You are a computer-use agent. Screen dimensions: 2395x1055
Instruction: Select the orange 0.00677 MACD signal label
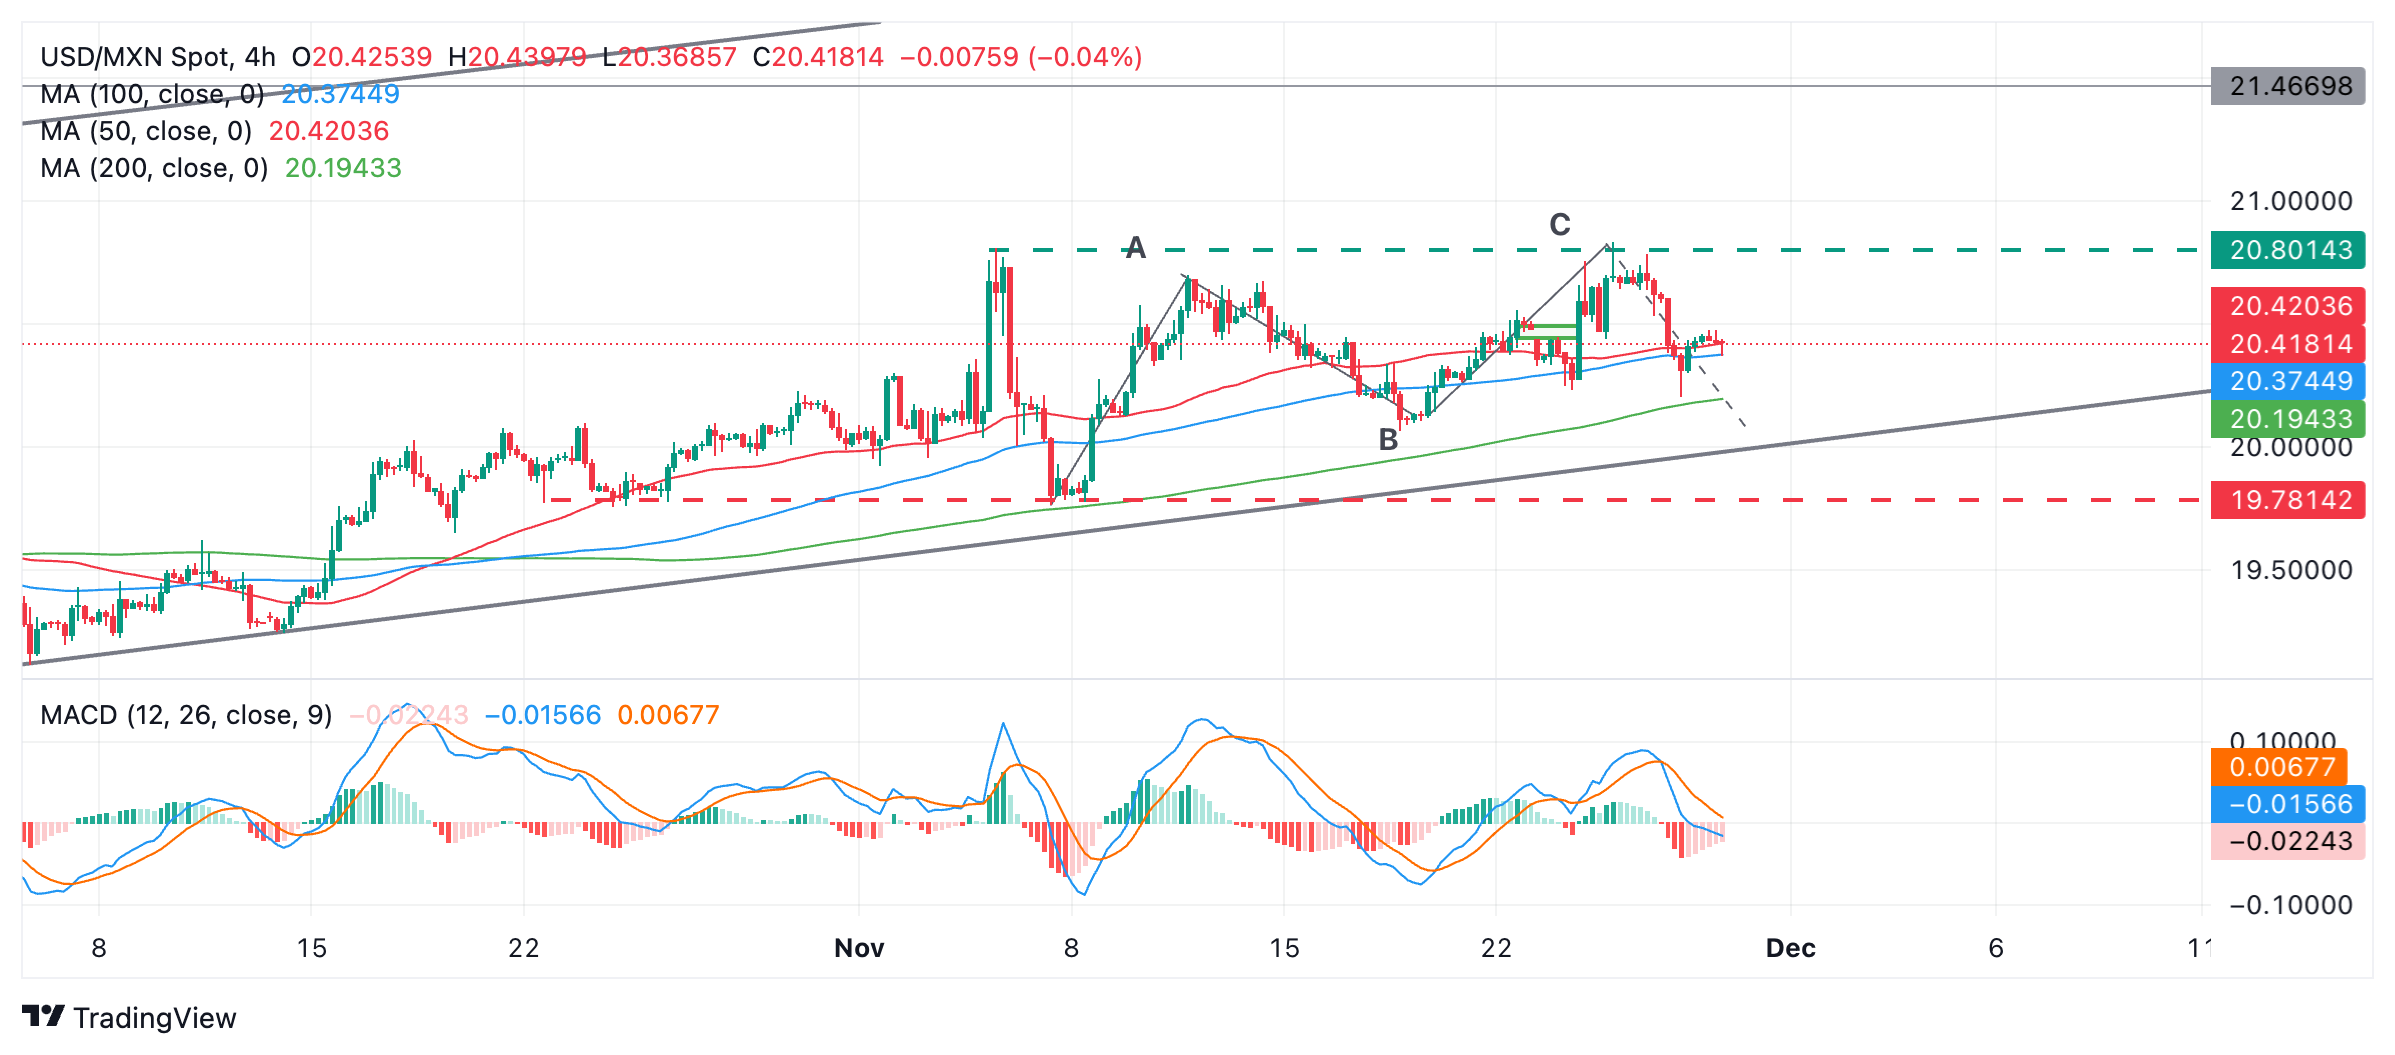click(2280, 767)
